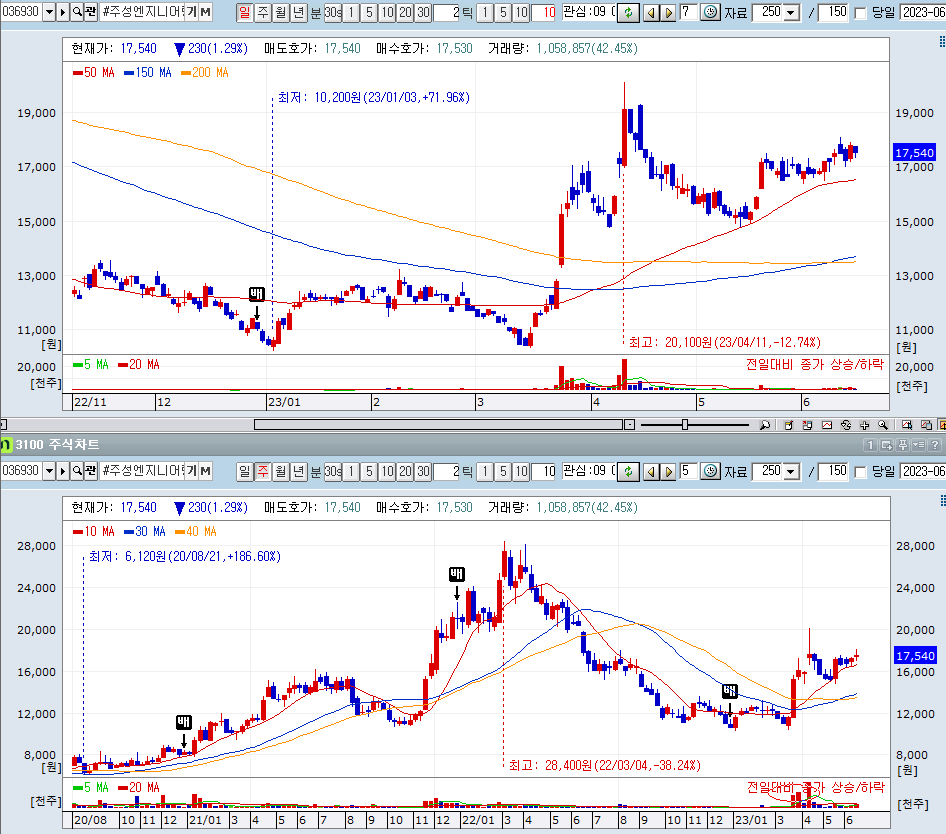The height and width of the screenshot is (834, 946).
Task: Open 관심 watchlist selector in bottom toolbar
Action: (589, 471)
